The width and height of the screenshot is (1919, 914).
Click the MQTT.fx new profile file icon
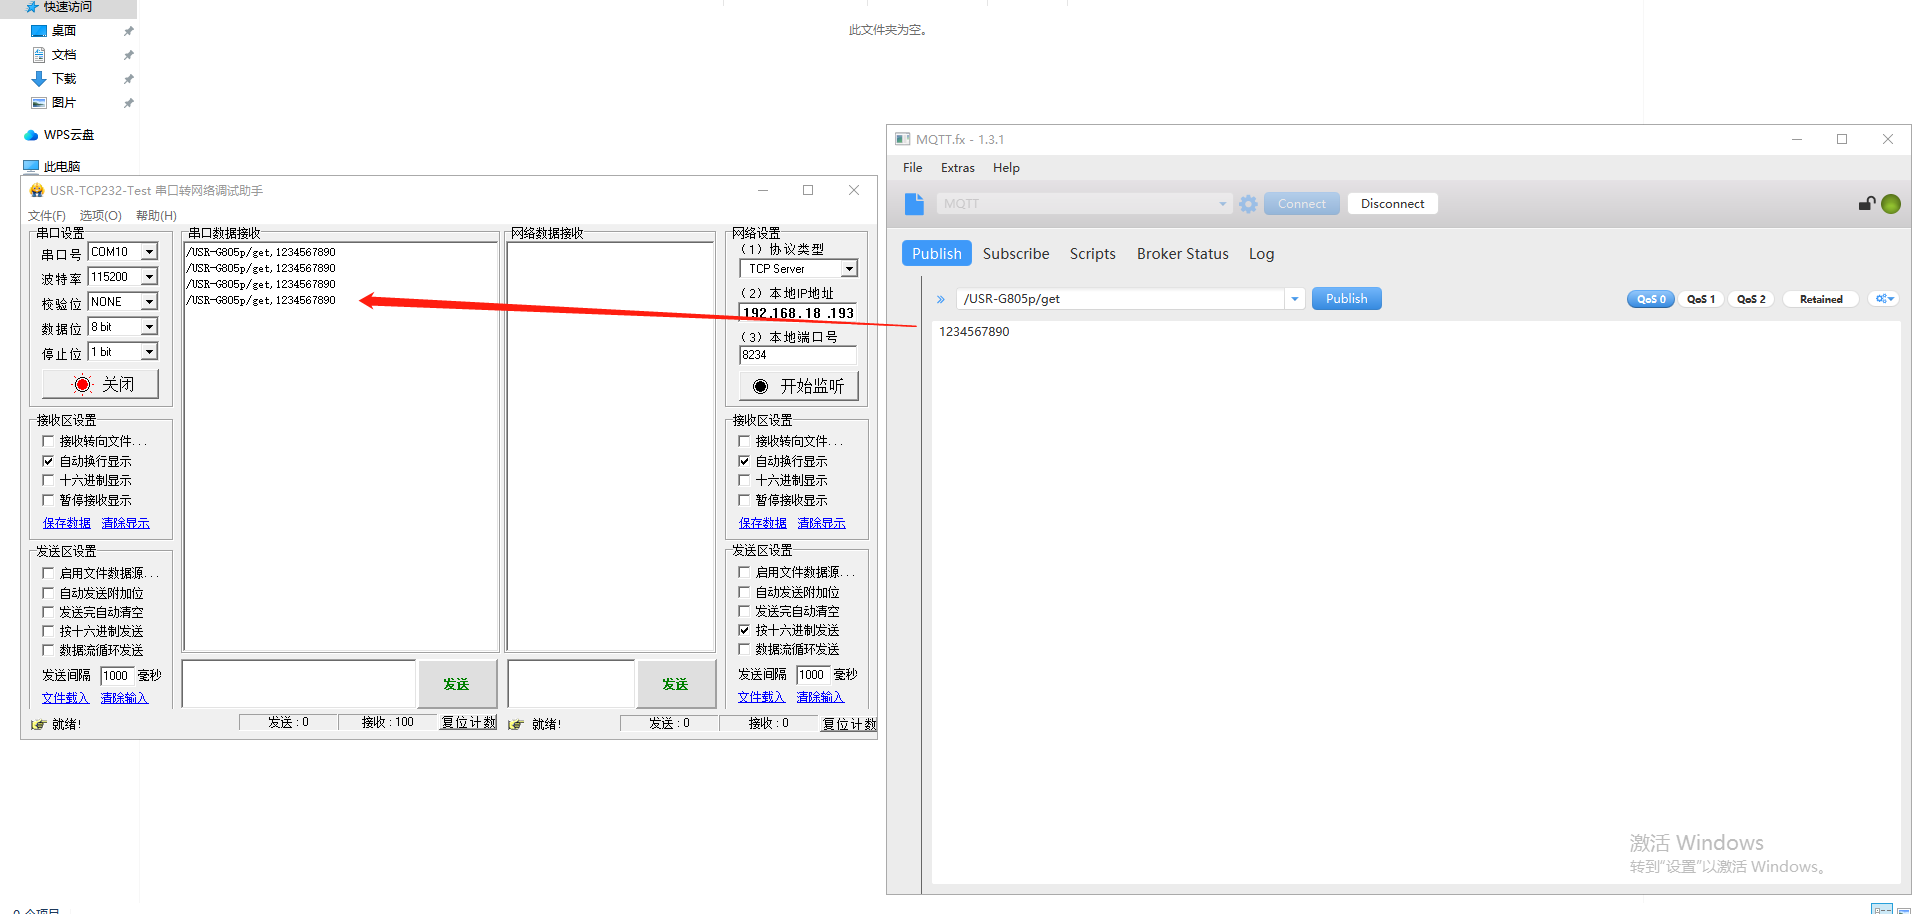(914, 204)
